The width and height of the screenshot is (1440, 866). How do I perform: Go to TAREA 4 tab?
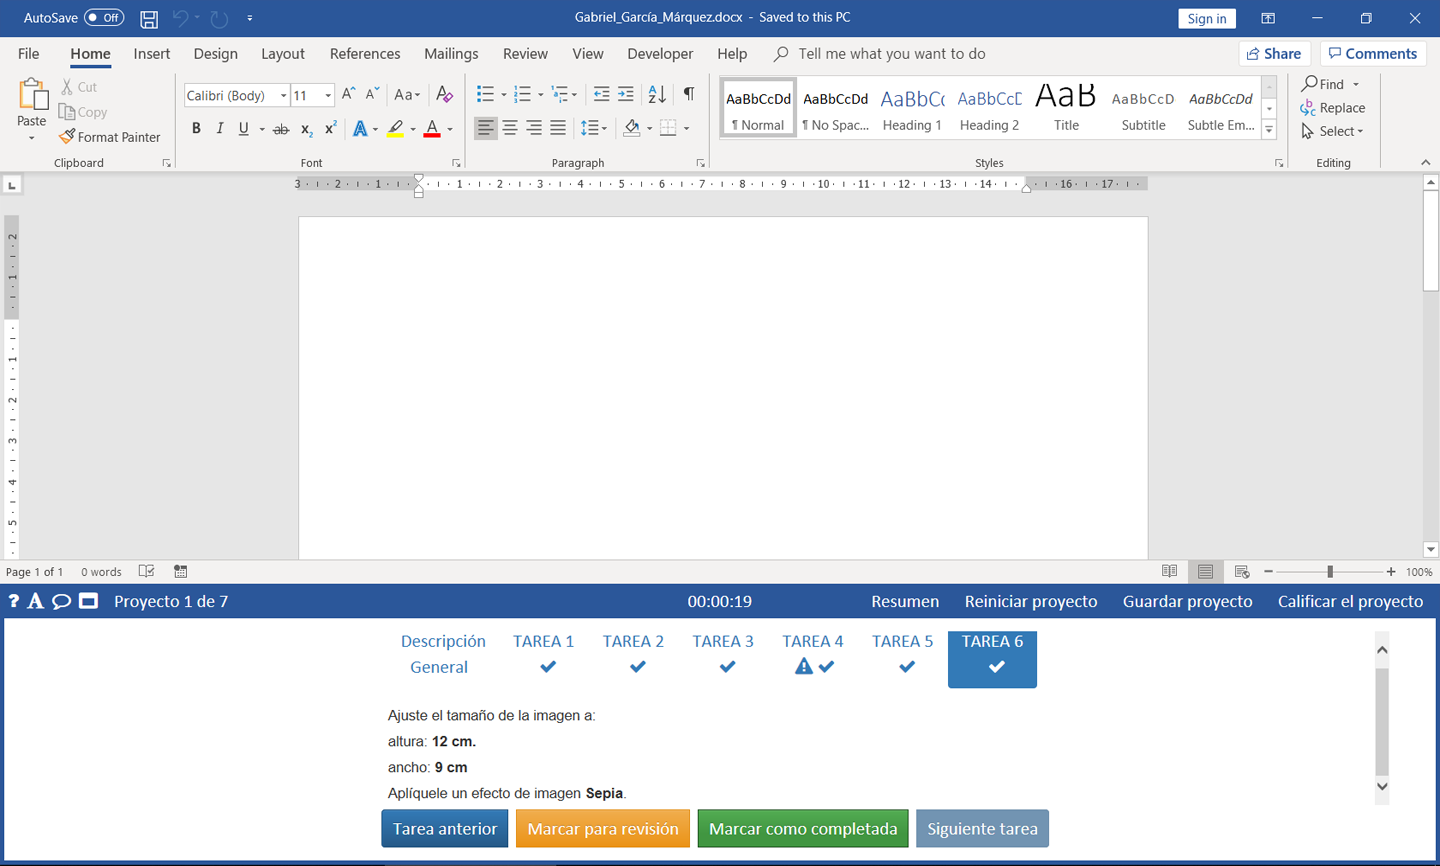(813, 654)
